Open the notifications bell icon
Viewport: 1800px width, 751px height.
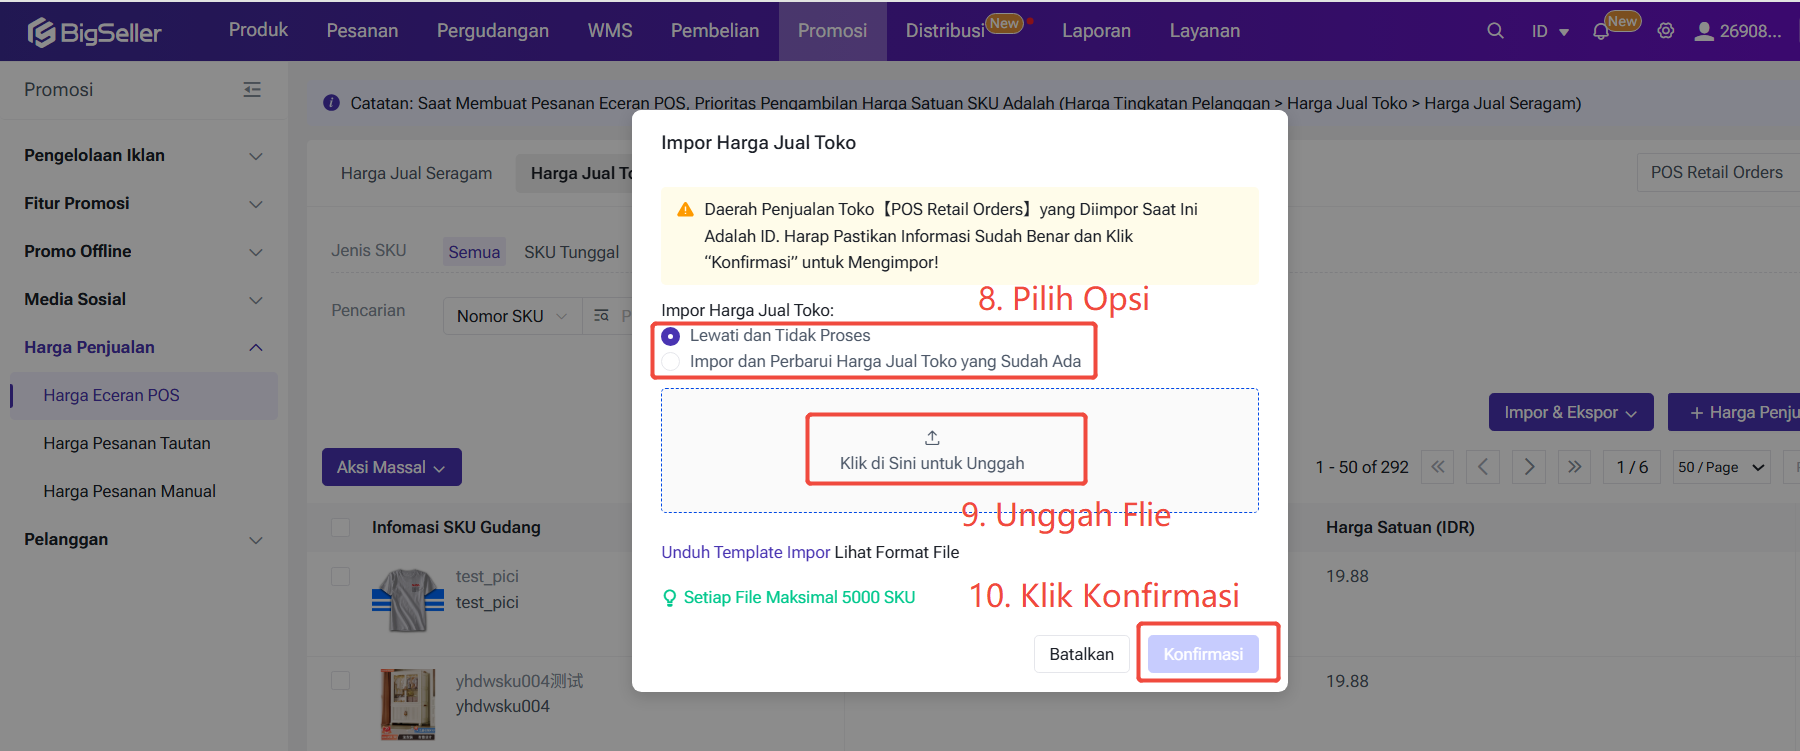coord(1601,32)
